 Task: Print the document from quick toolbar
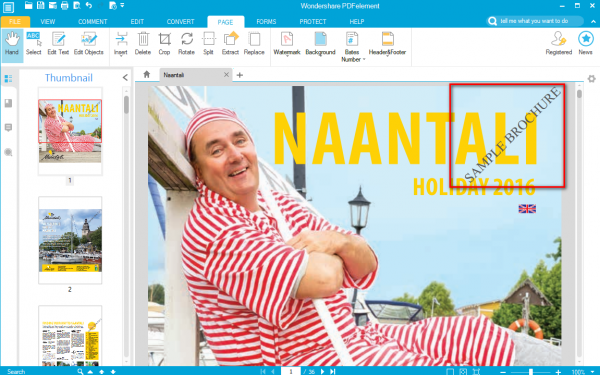tap(65, 5)
